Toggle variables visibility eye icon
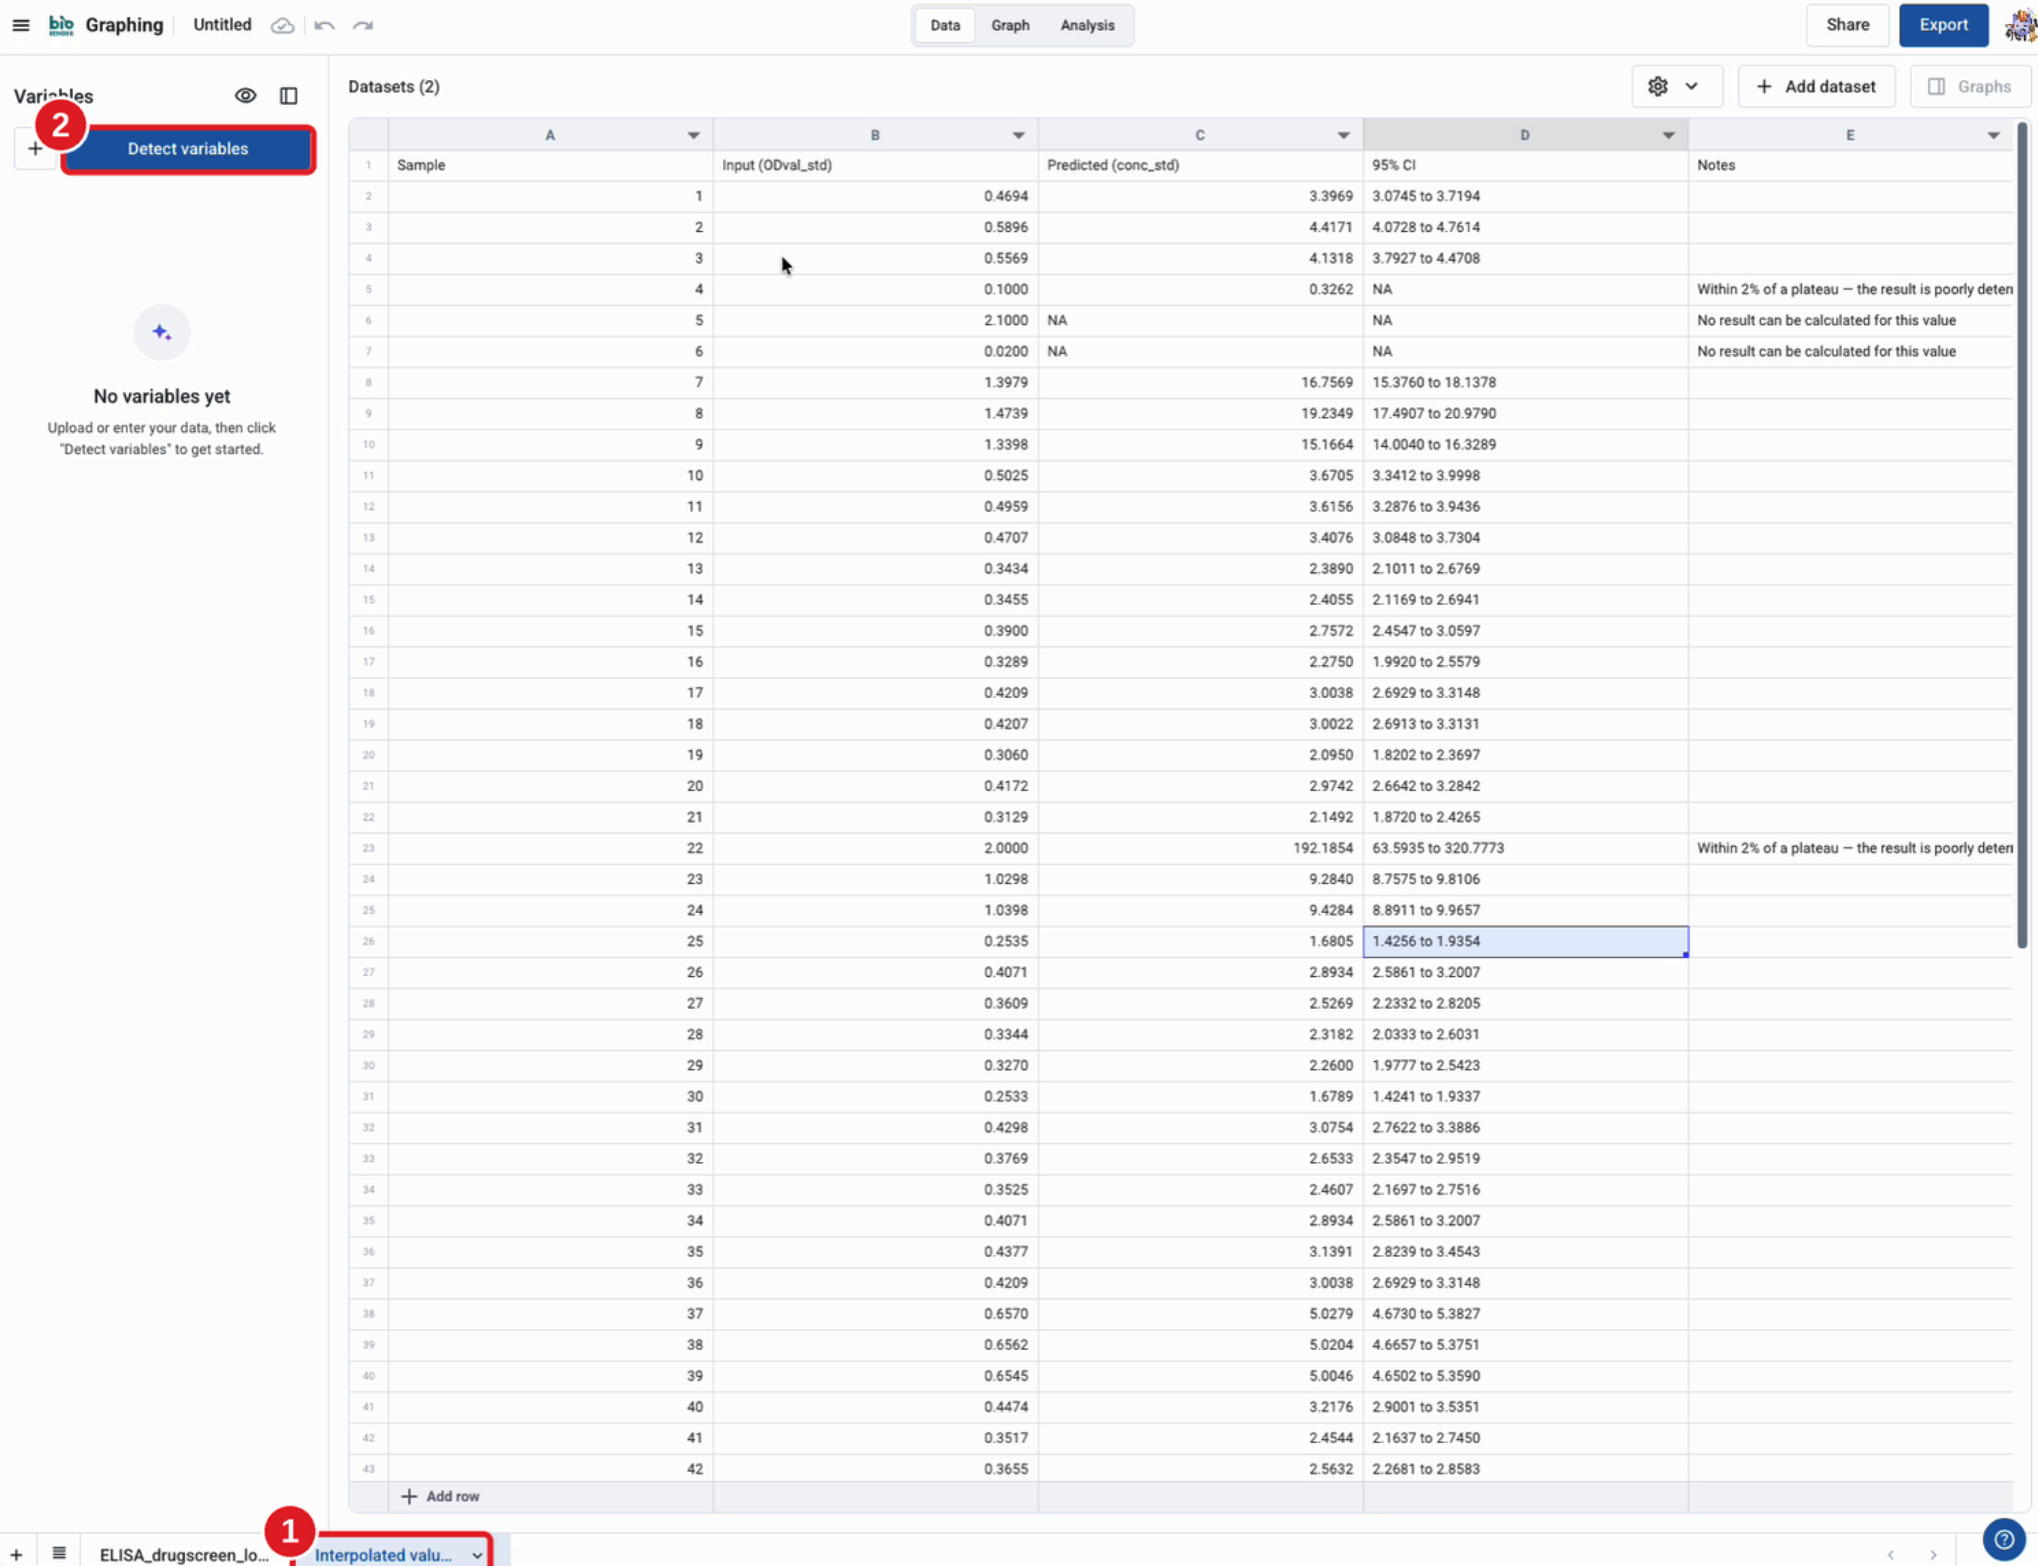This screenshot has width=2038, height=1566. coord(245,96)
